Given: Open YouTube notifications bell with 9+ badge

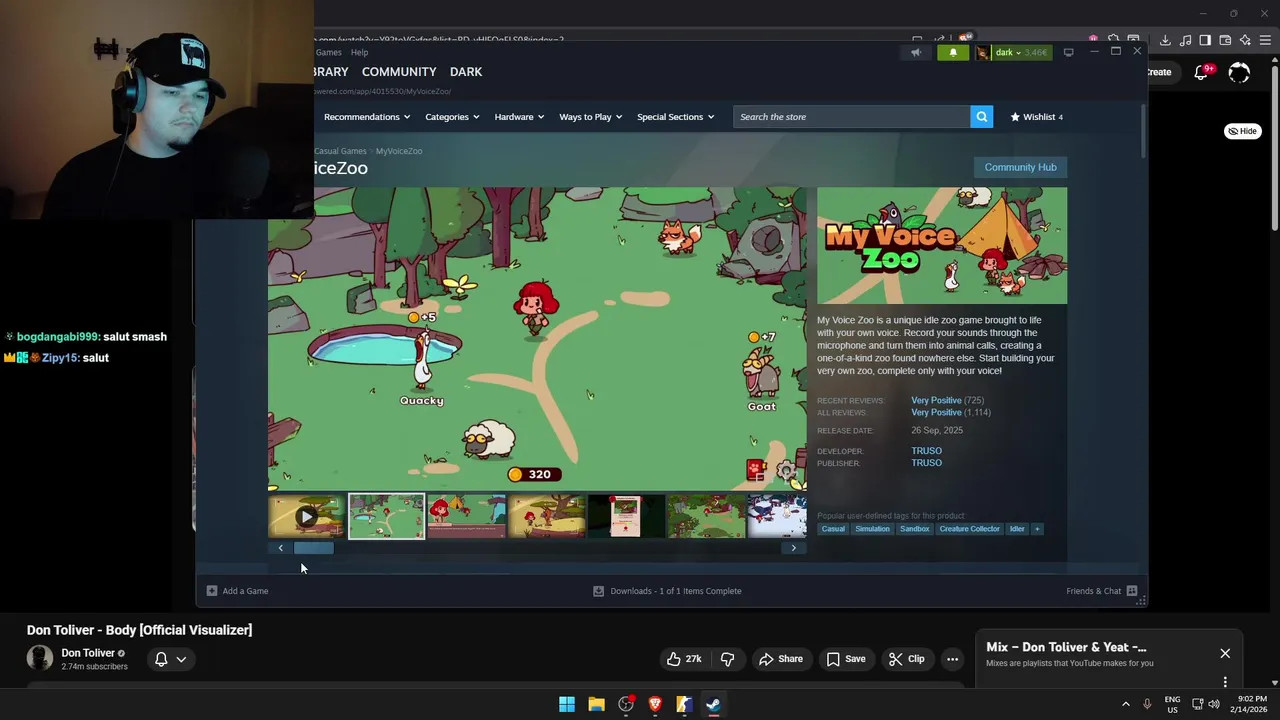Looking at the screenshot, I should point(1203,72).
